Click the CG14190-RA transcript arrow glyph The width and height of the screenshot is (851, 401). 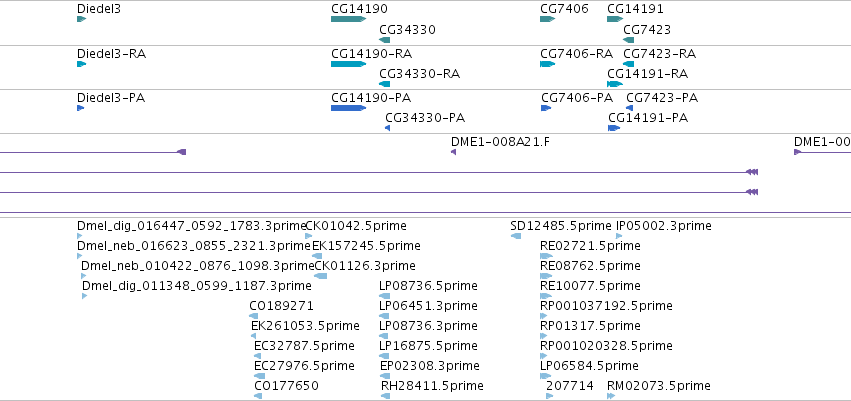pyautogui.click(x=348, y=64)
